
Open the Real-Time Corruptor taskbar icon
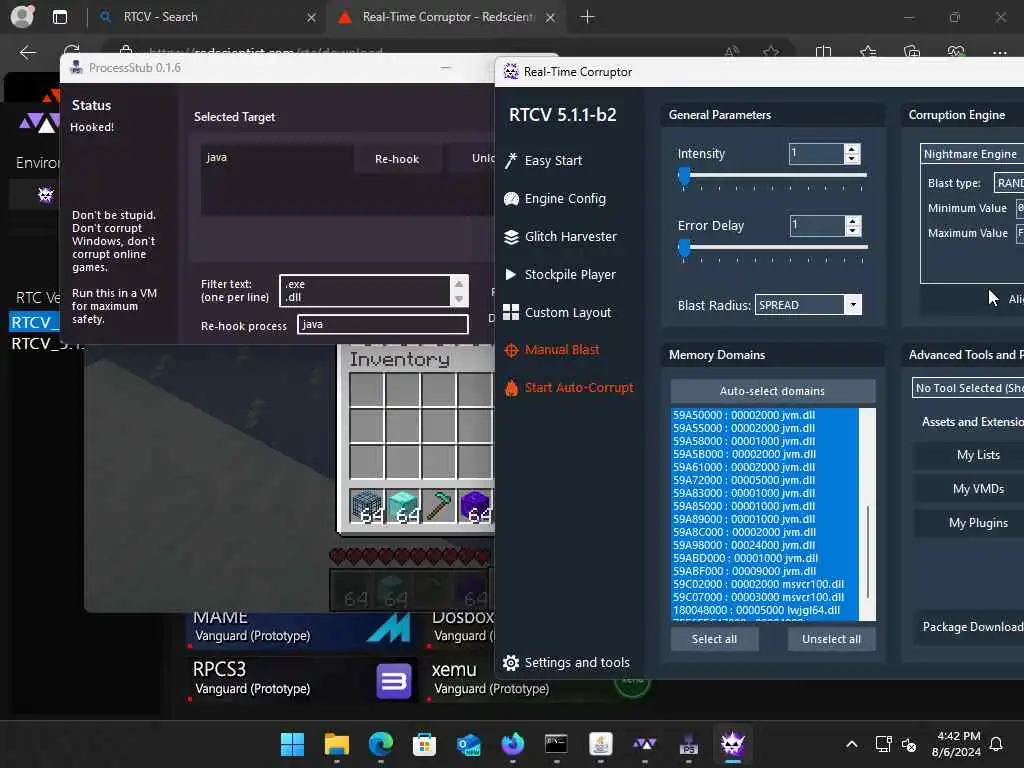coord(733,744)
